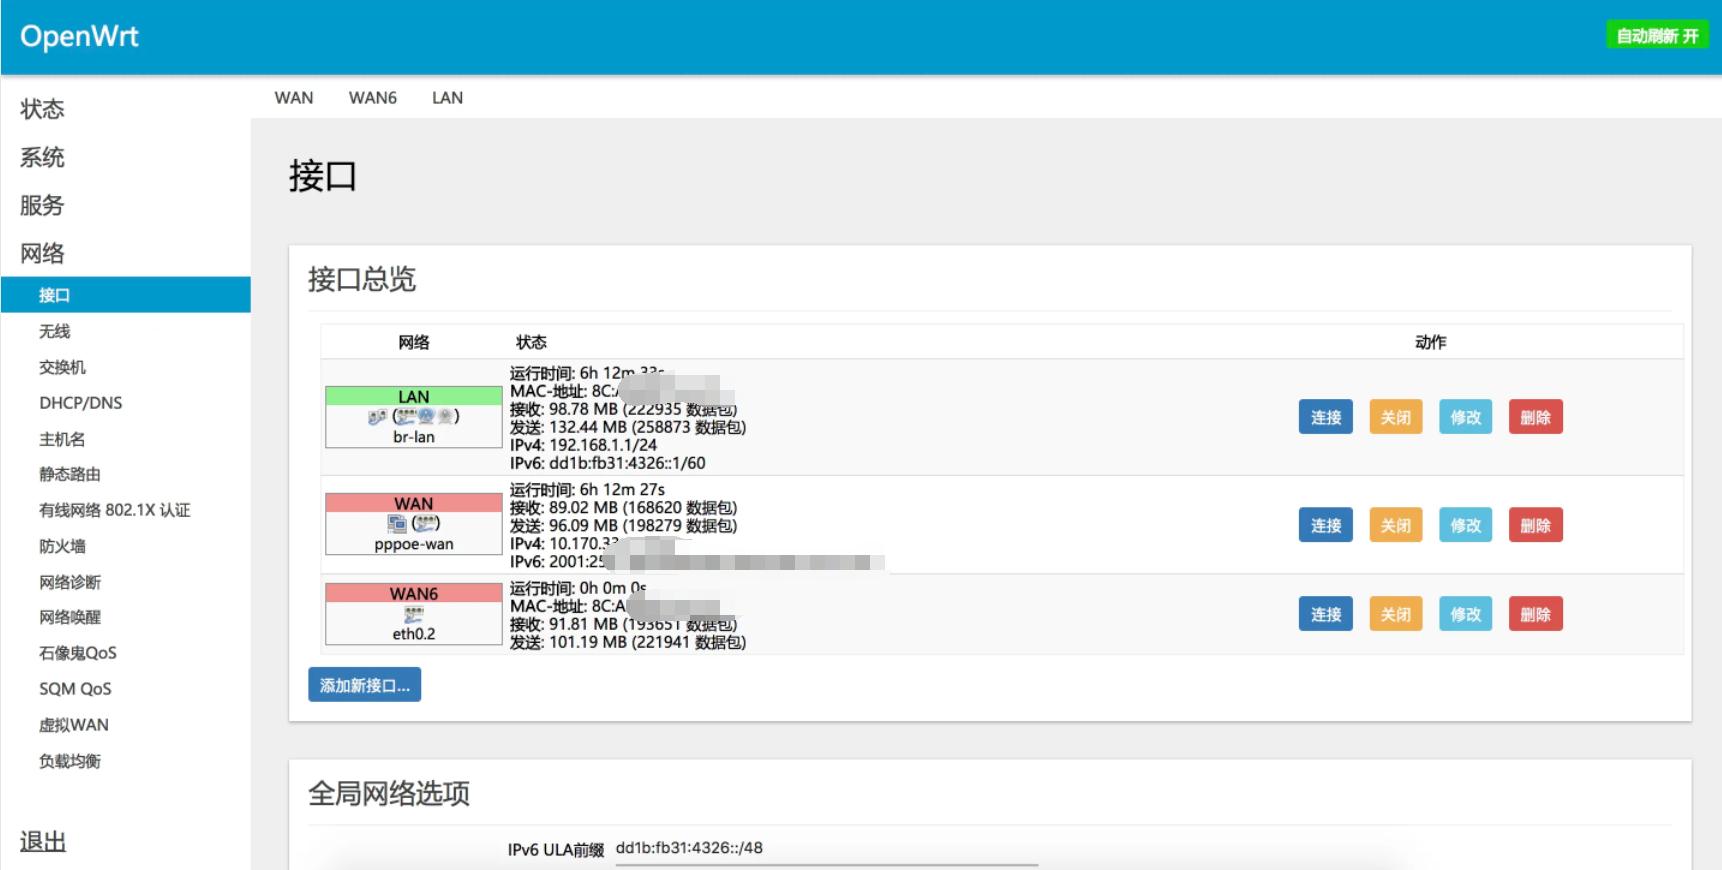Click the 添加新接口 button
The height and width of the screenshot is (870, 1722).
pos(365,685)
